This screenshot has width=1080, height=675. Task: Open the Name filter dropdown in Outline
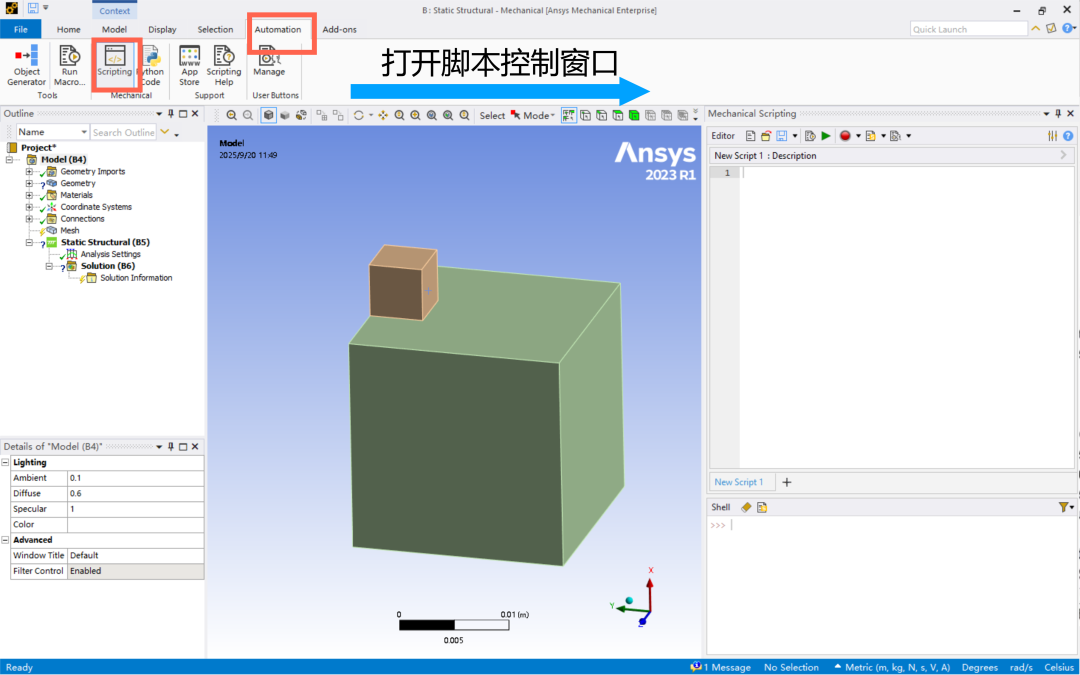pos(83,132)
